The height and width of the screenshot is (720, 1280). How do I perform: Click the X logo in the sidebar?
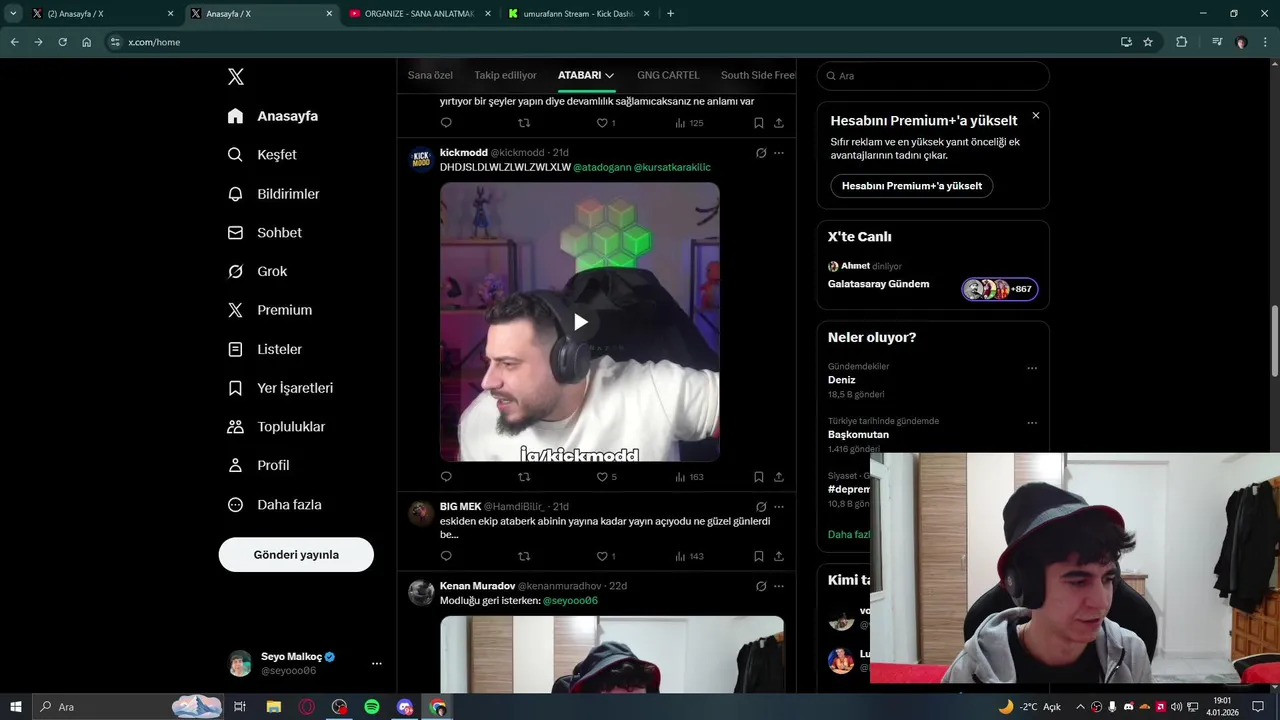pos(235,77)
